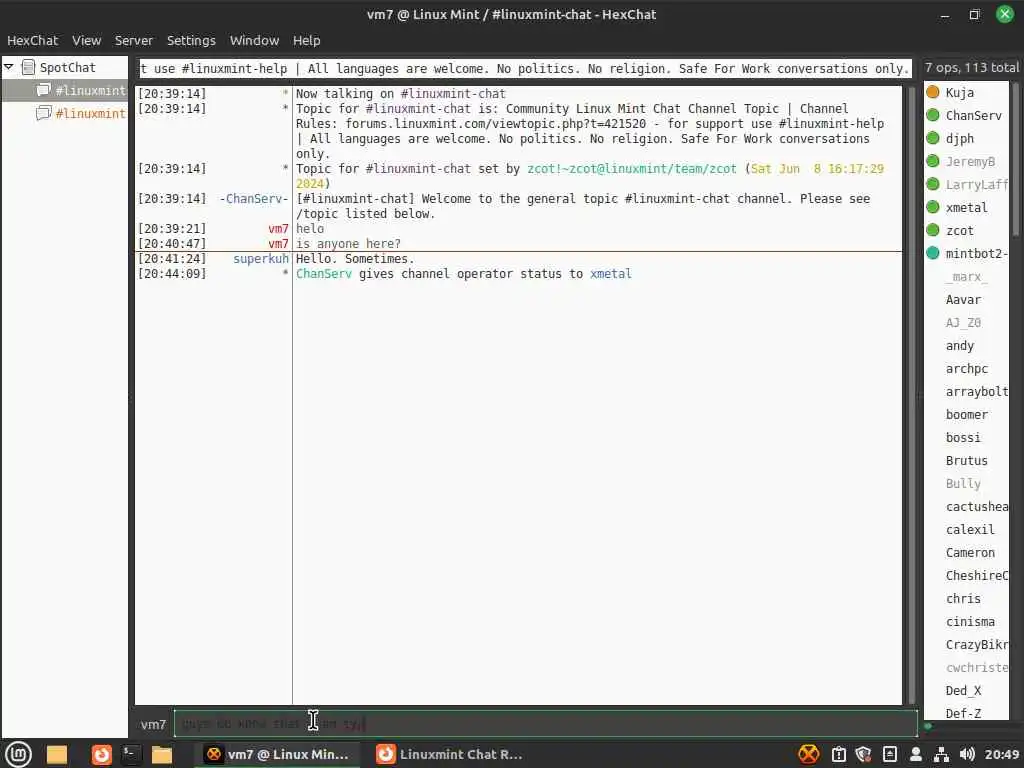Select the SpotChat server entry
The width and height of the screenshot is (1024, 768).
[x=67, y=67]
